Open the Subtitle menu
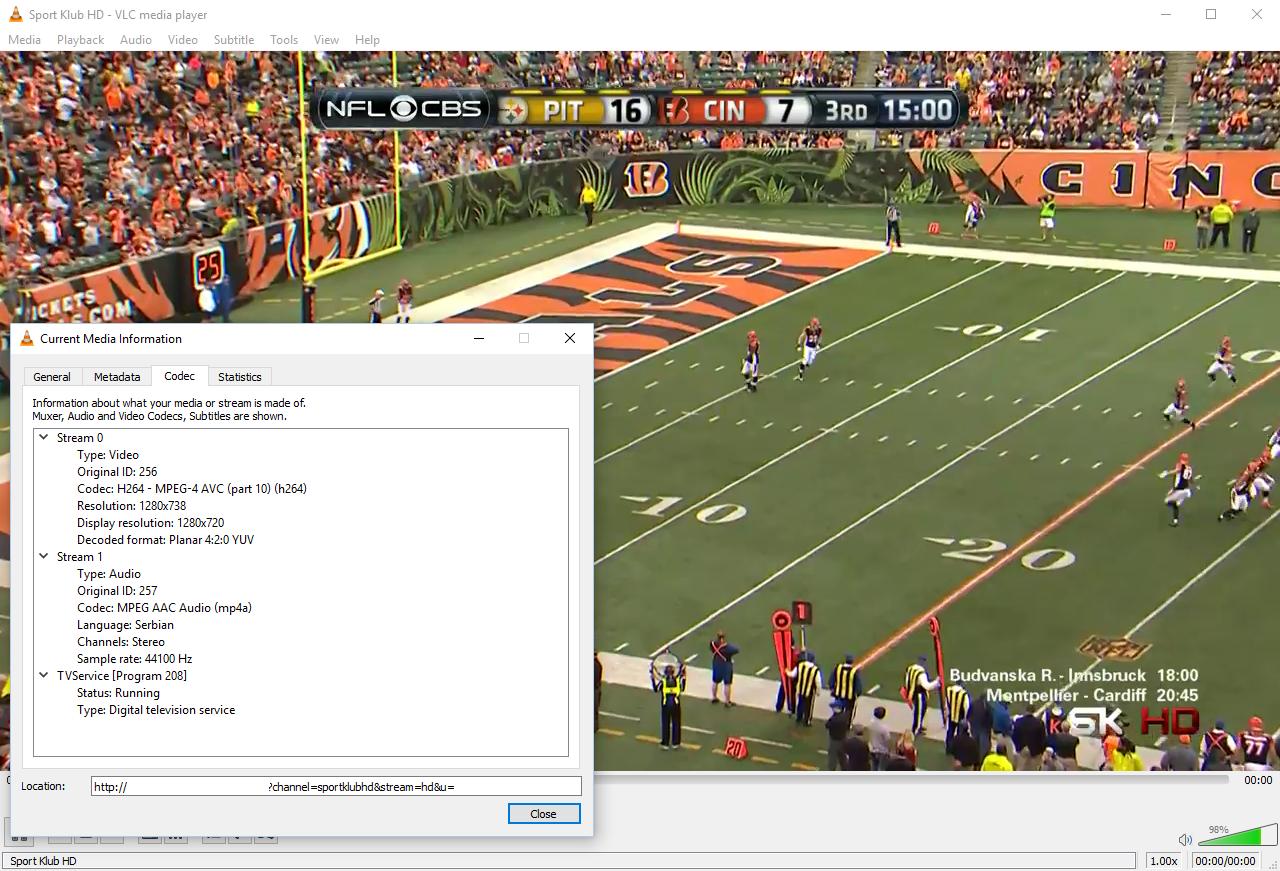Image resolution: width=1280 pixels, height=871 pixels. (x=233, y=40)
